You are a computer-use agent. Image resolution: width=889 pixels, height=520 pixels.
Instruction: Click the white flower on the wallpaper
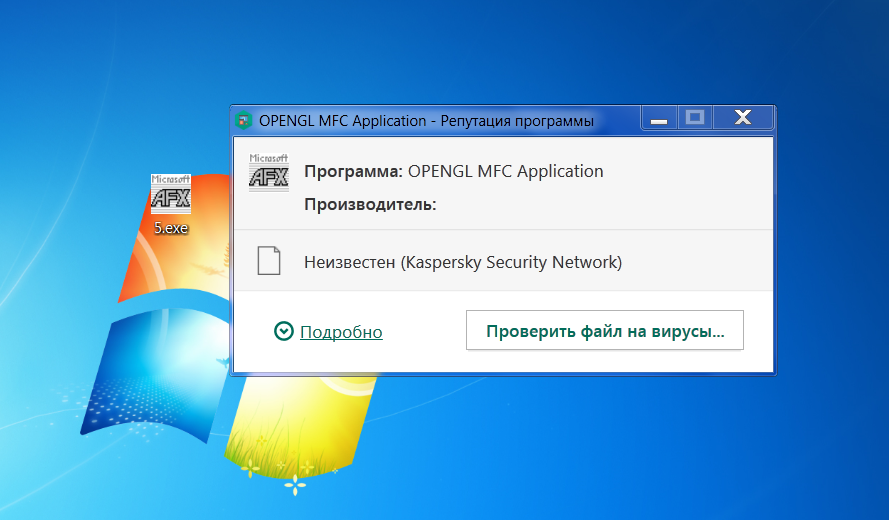pos(296,485)
